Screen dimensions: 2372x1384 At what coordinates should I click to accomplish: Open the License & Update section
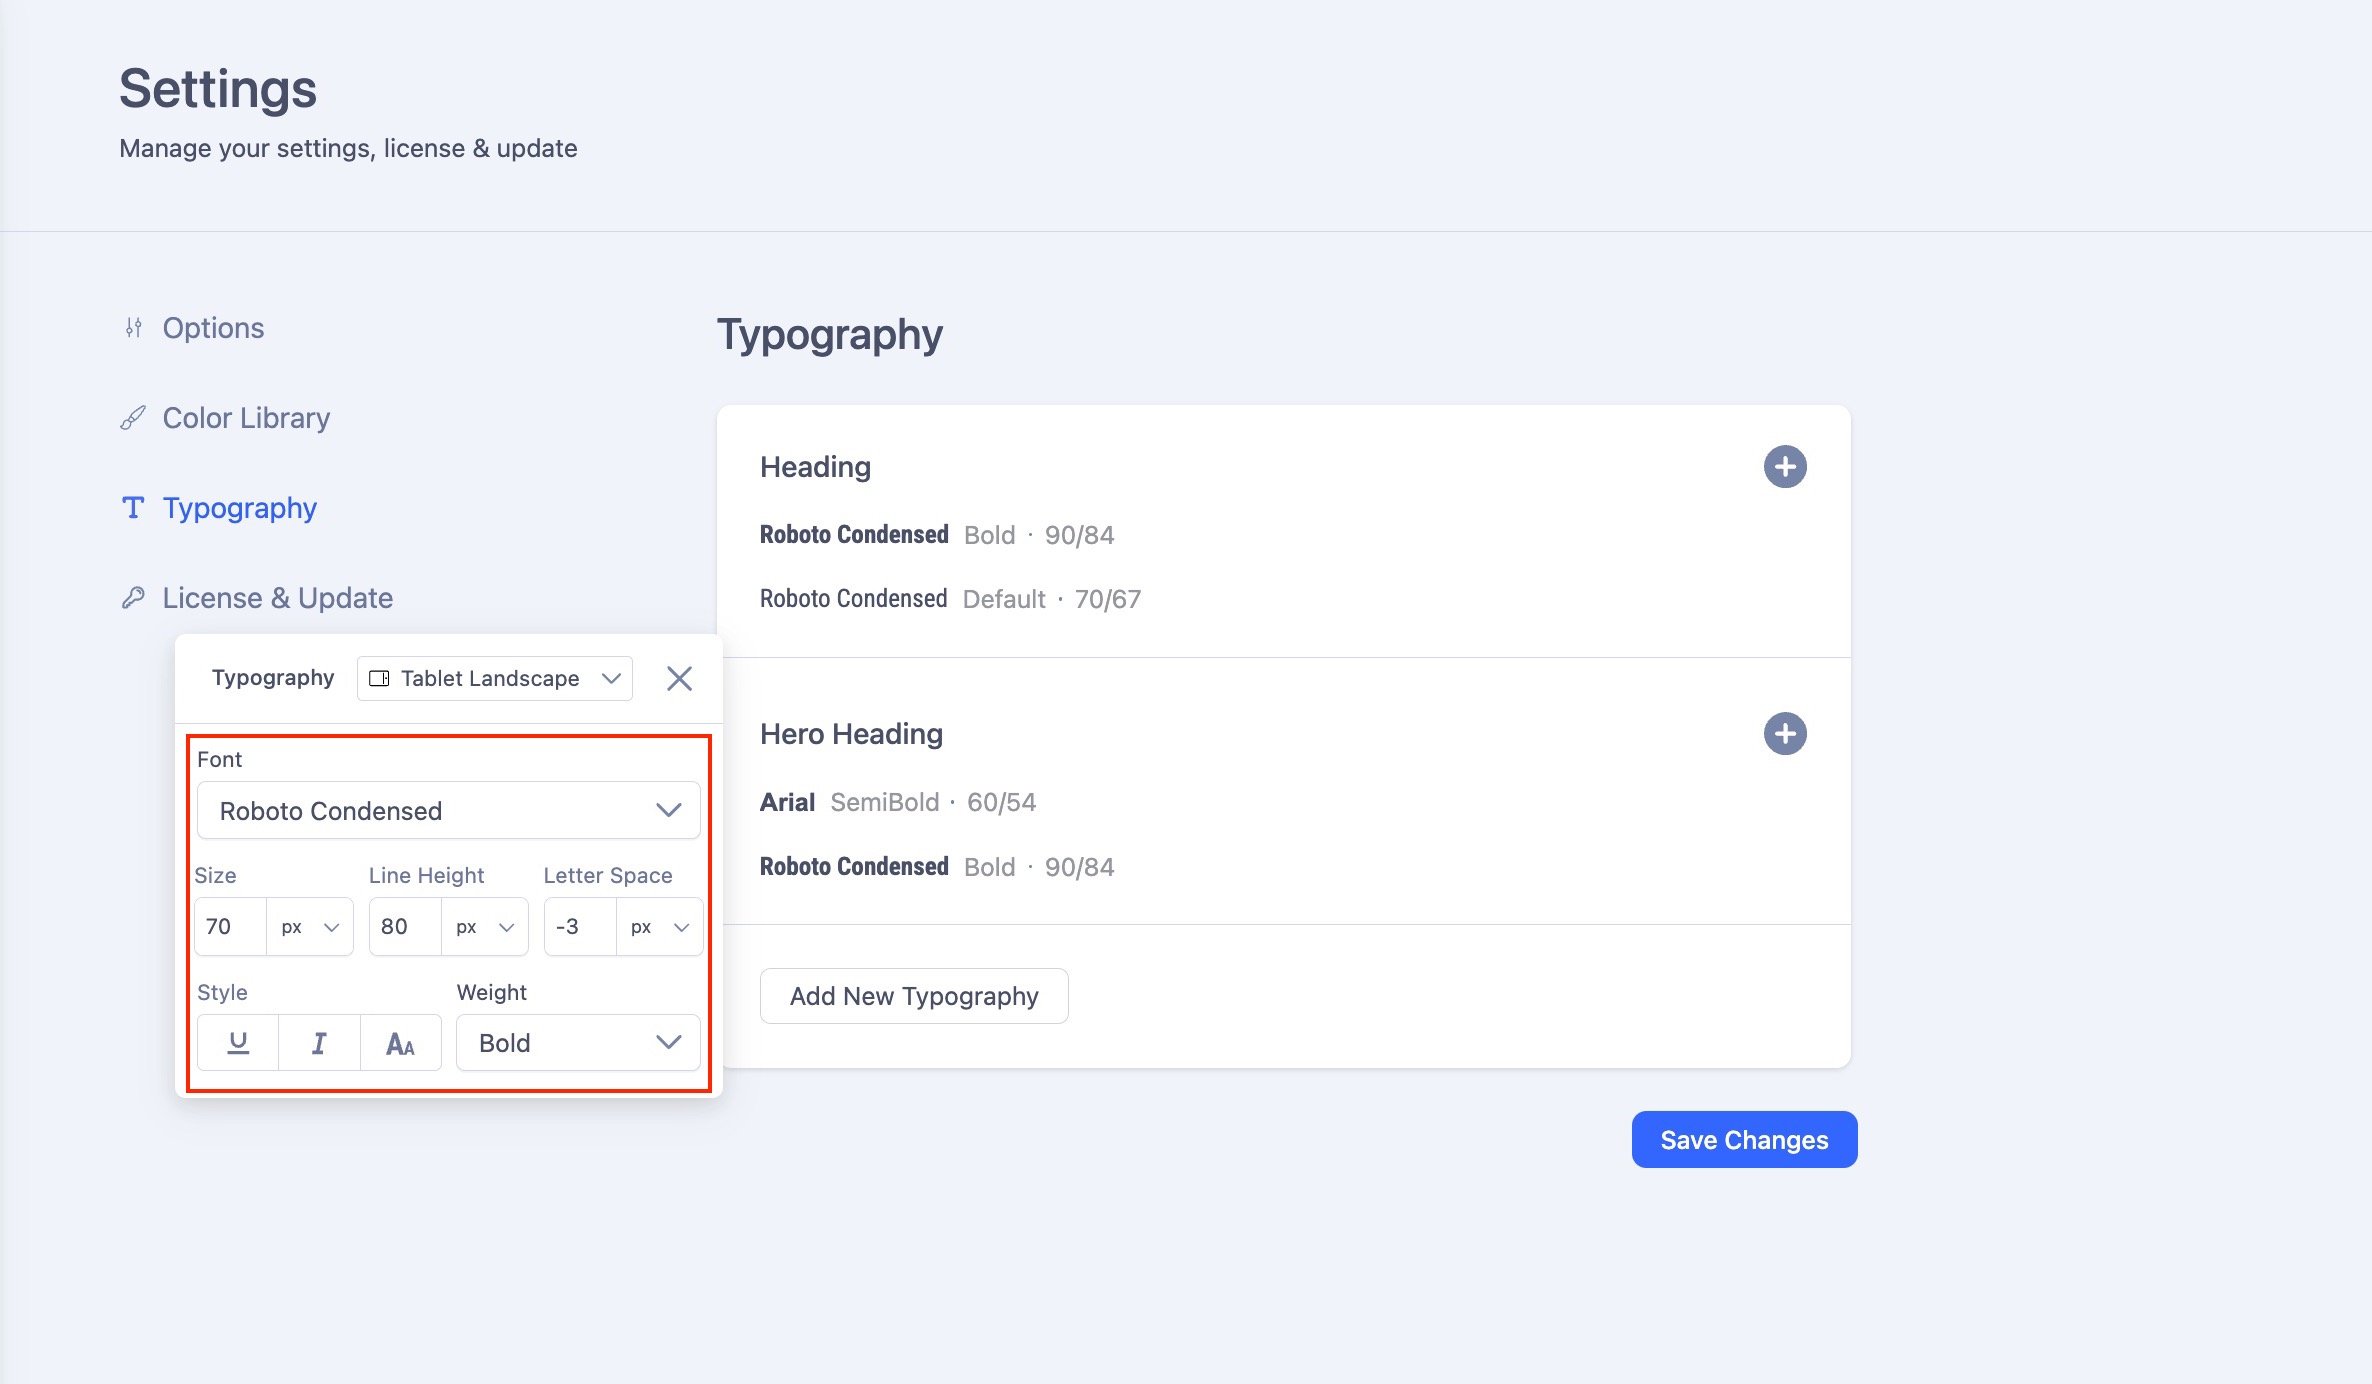(x=277, y=598)
